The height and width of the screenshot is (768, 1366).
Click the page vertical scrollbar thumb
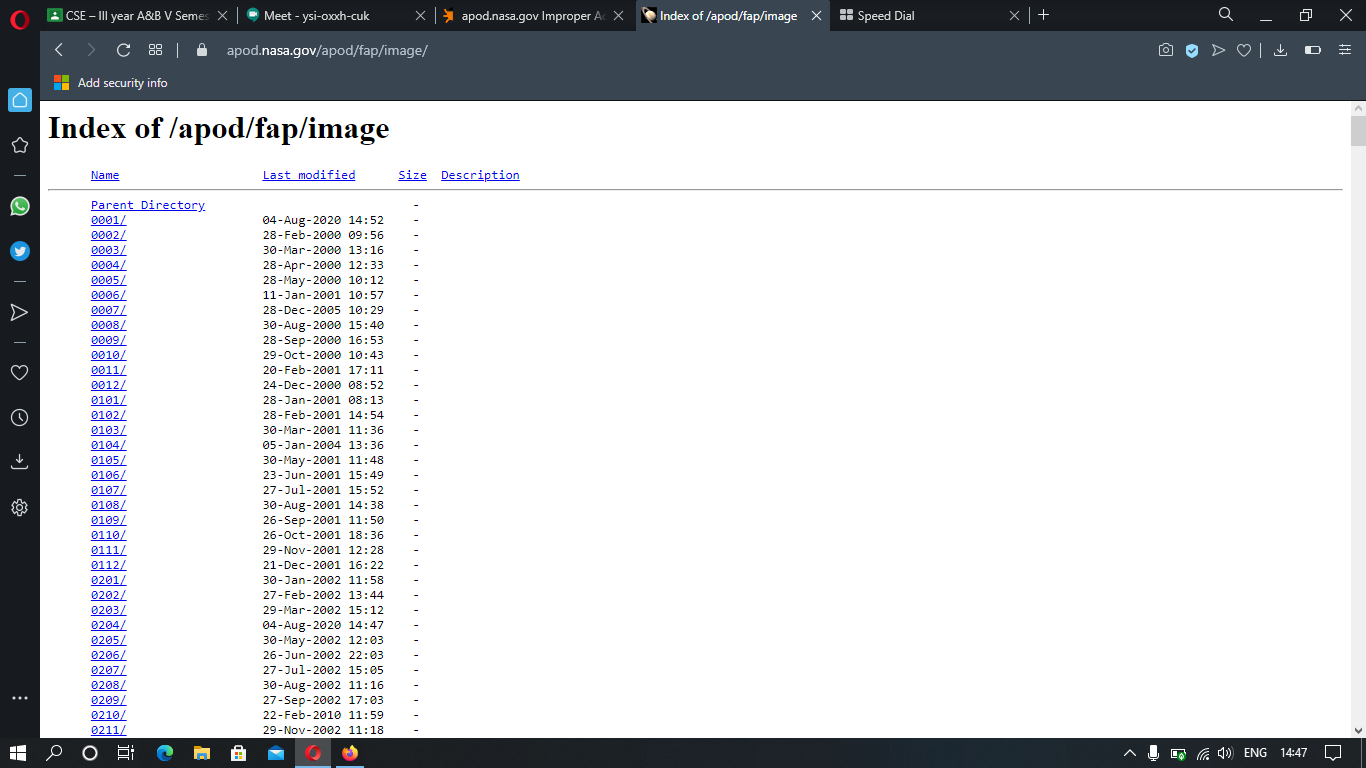pos(1358,131)
